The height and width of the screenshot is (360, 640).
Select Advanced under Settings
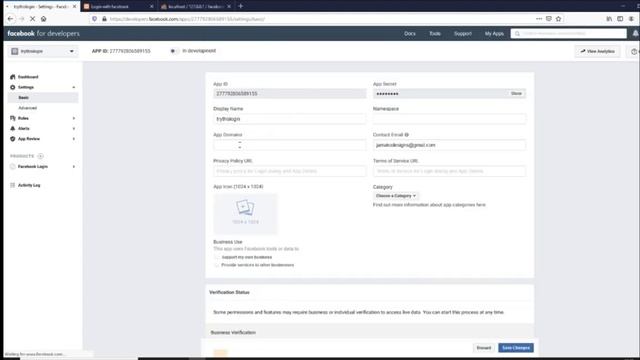pyautogui.click(x=27, y=108)
